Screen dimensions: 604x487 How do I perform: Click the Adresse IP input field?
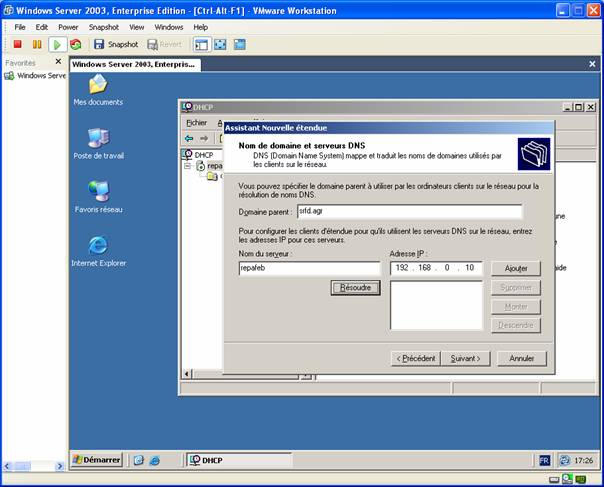(436, 268)
